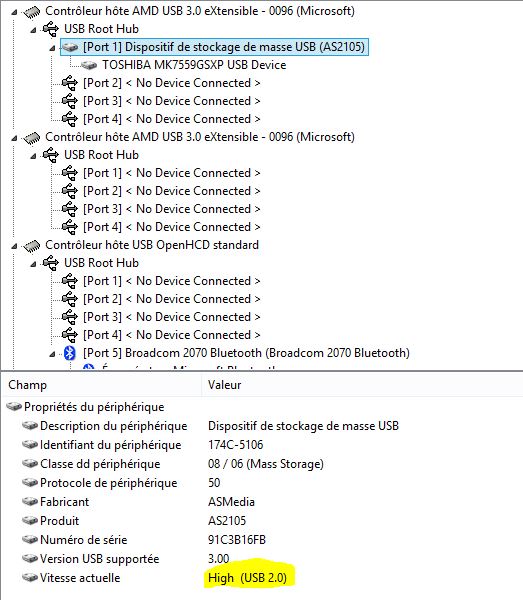
Task: Collapse Root Hub of the empty AMD controller
Action: tap(34, 156)
